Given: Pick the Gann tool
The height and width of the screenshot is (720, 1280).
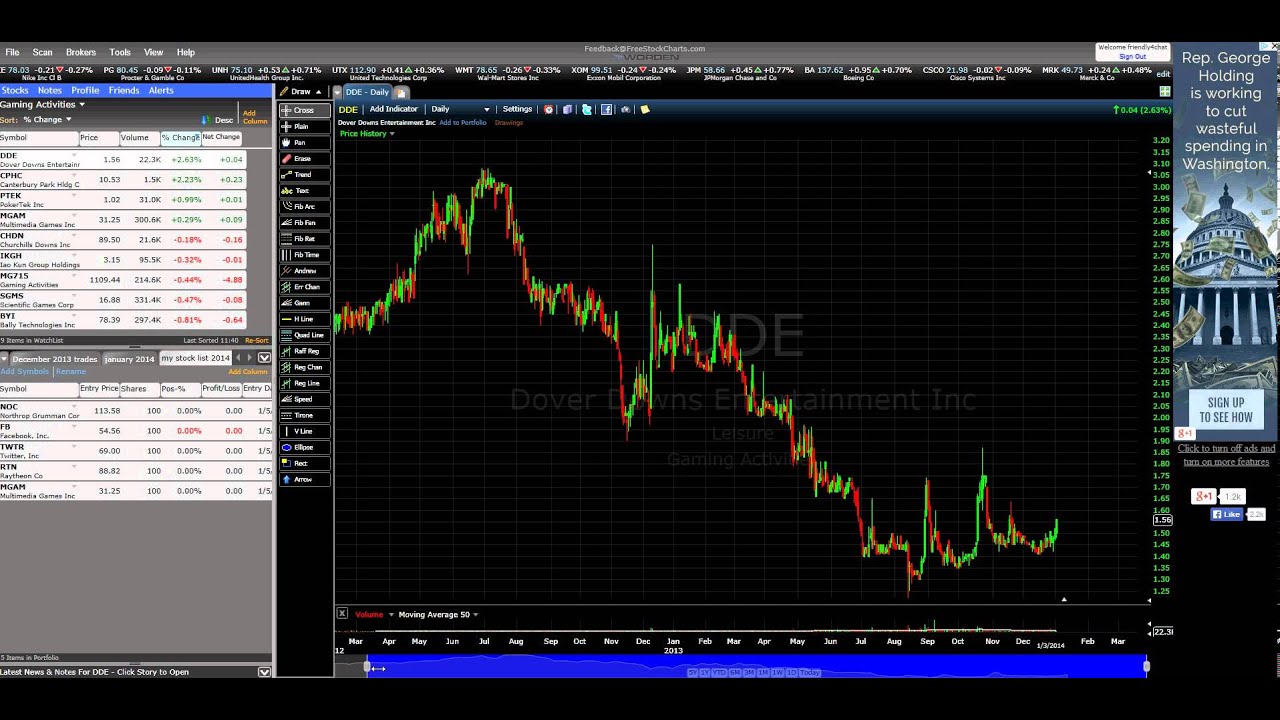Looking at the screenshot, I should (304, 303).
